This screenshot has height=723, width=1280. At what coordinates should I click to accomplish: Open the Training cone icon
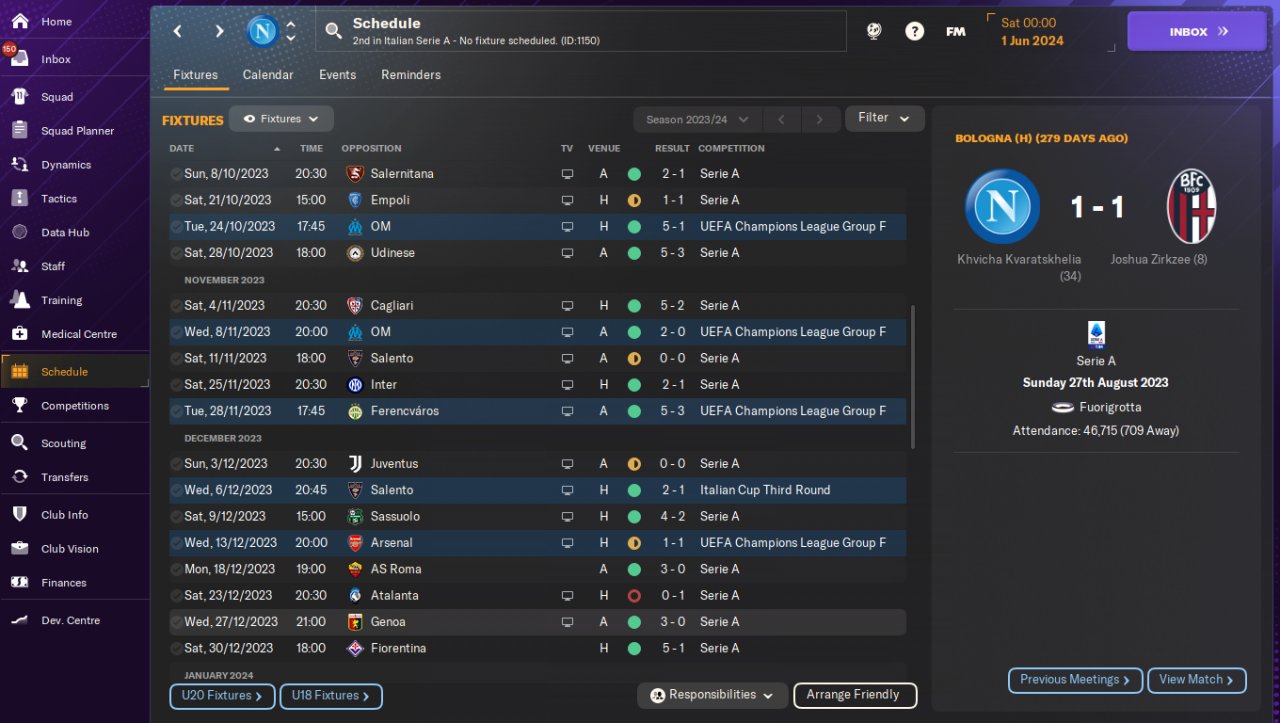[x=19, y=300]
